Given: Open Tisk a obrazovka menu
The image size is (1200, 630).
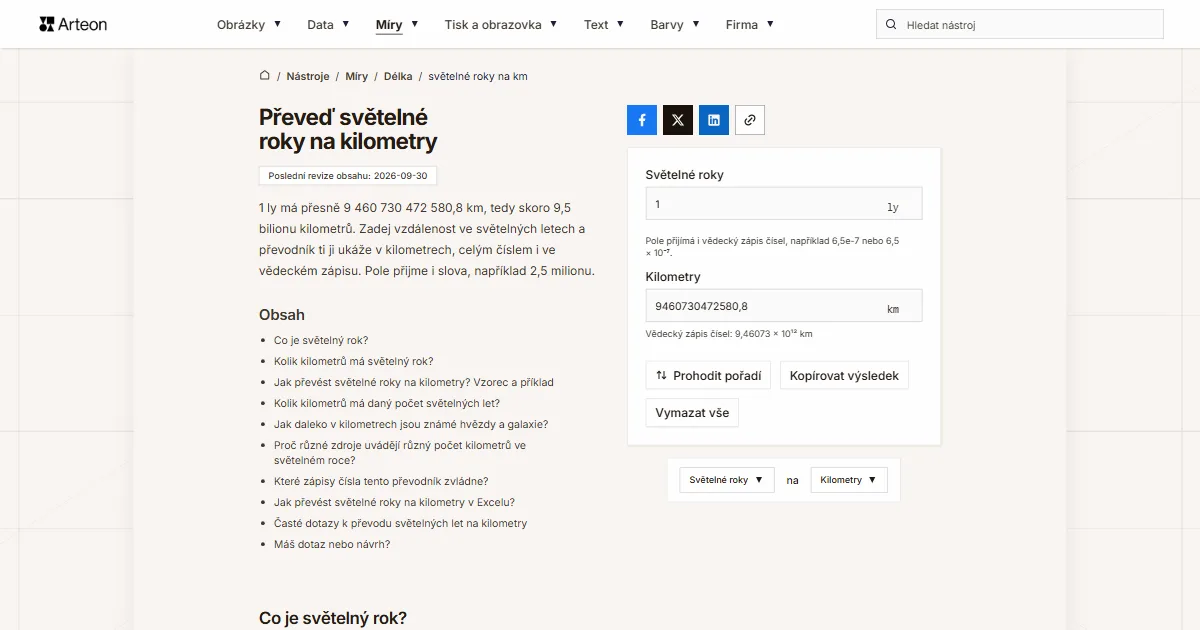Looking at the screenshot, I should [x=501, y=25].
